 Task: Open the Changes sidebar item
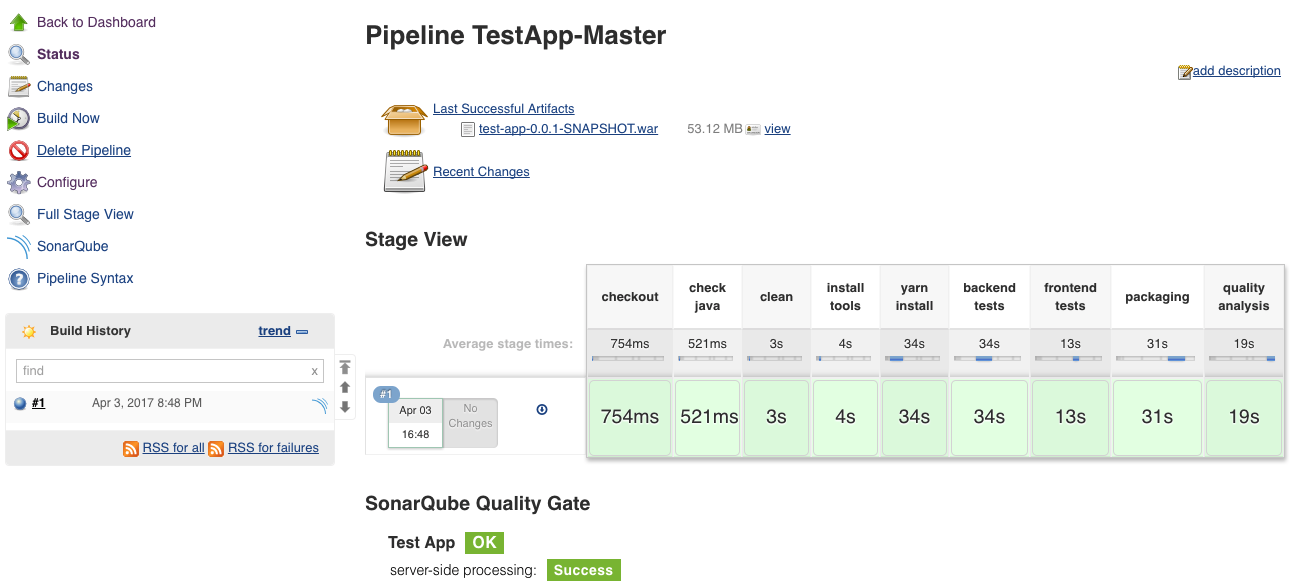[64, 86]
